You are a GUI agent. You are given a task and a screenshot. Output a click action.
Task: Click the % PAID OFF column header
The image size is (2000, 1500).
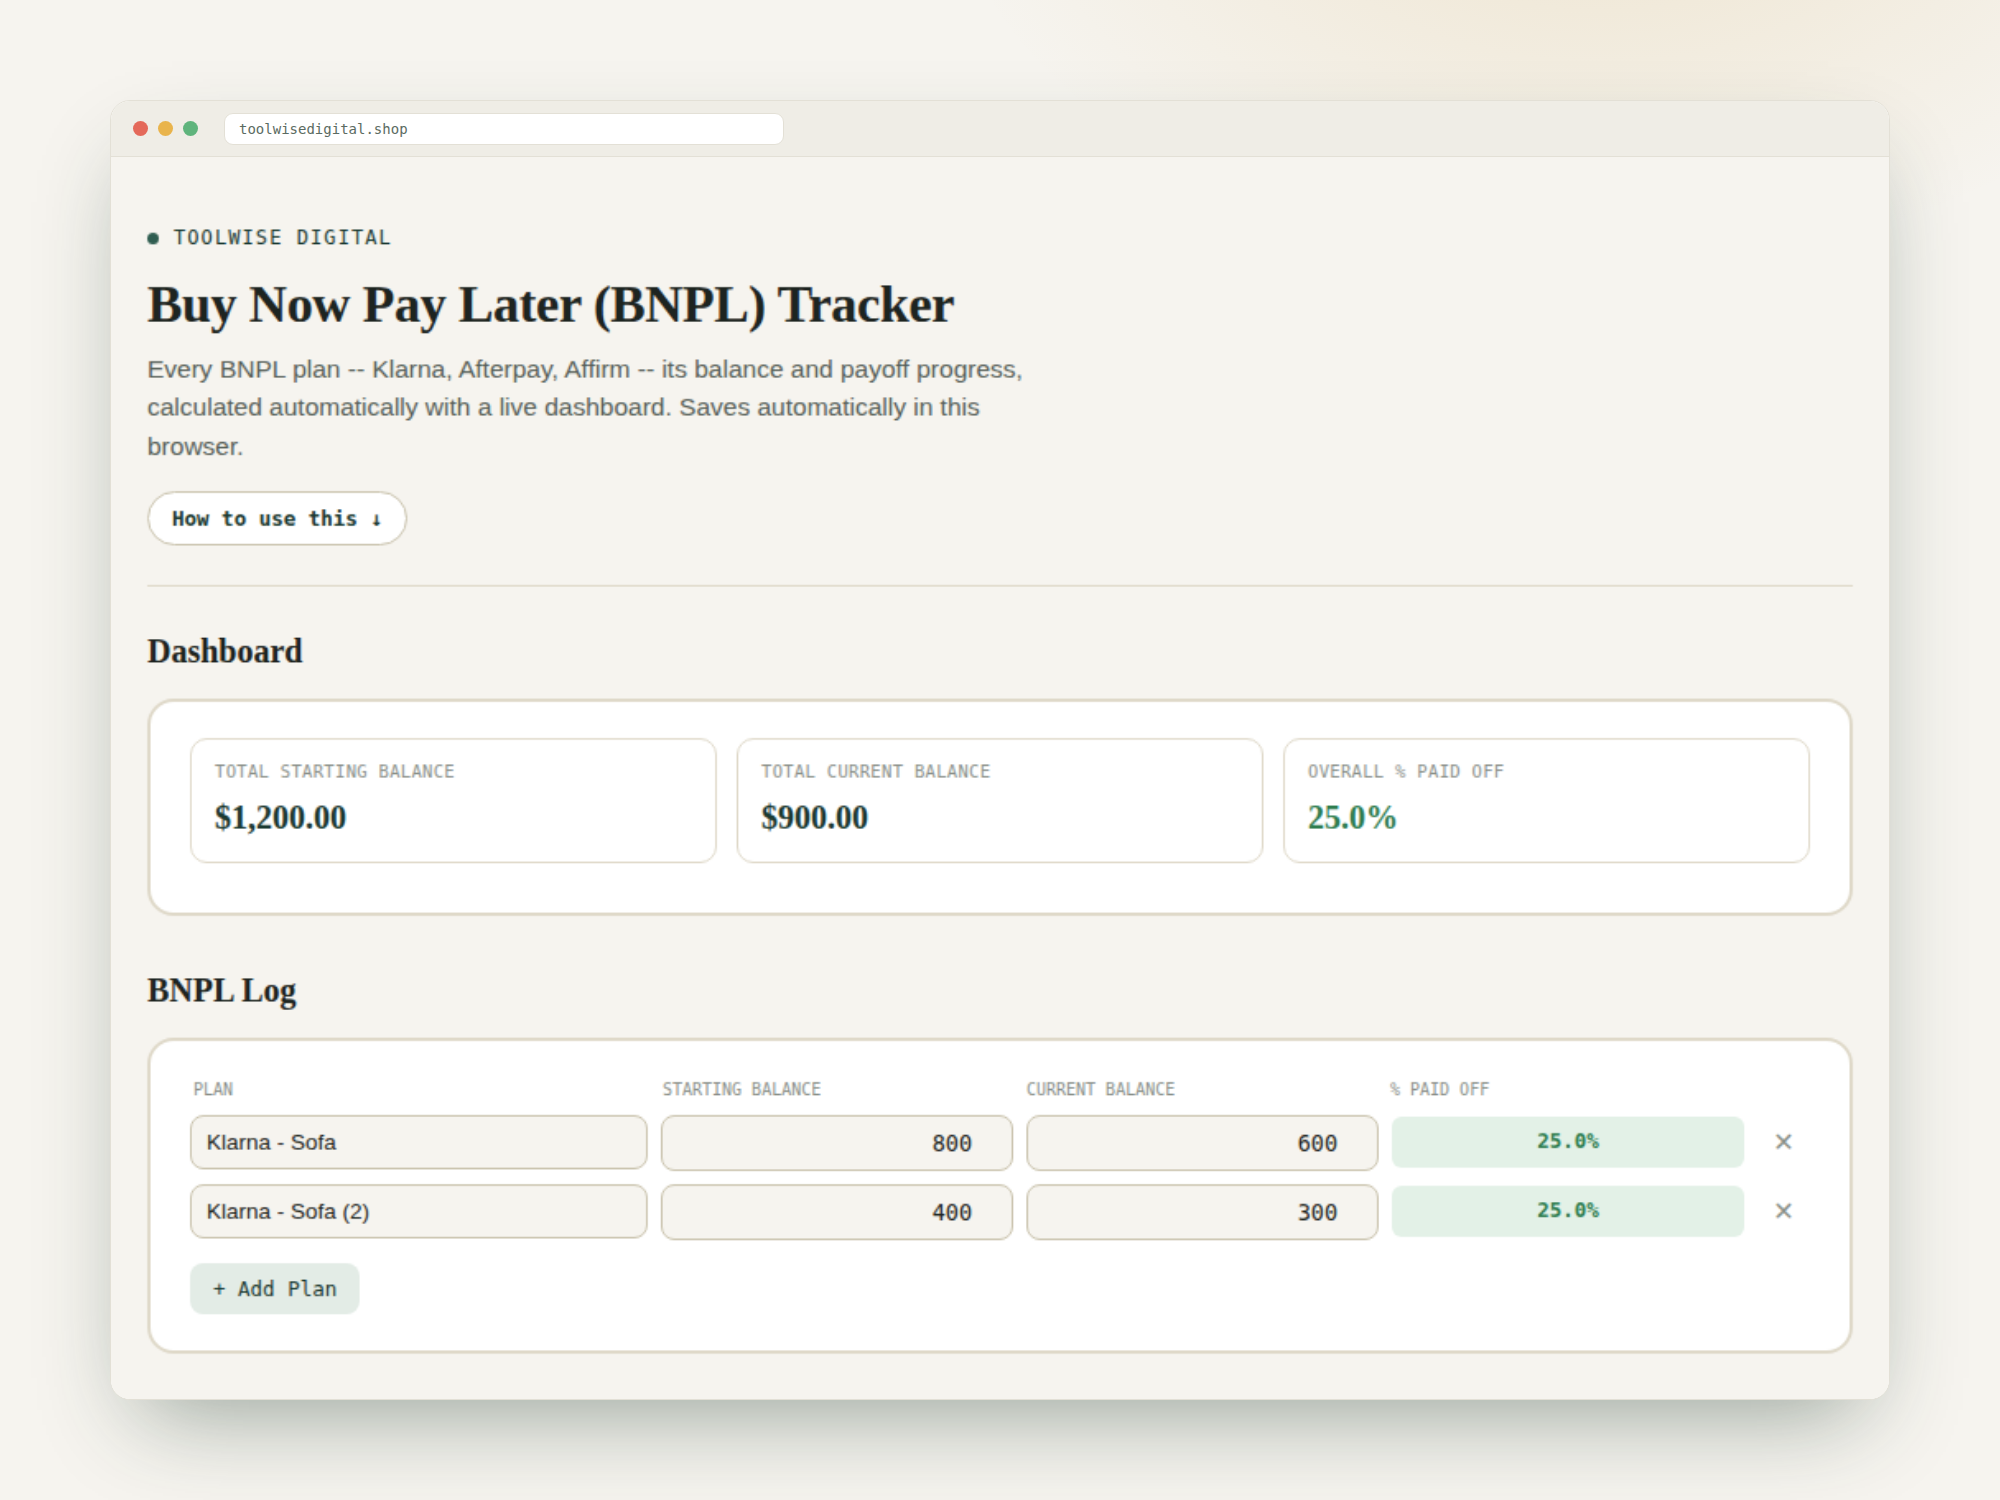pyautogui.click(x=1440, y=1089)
